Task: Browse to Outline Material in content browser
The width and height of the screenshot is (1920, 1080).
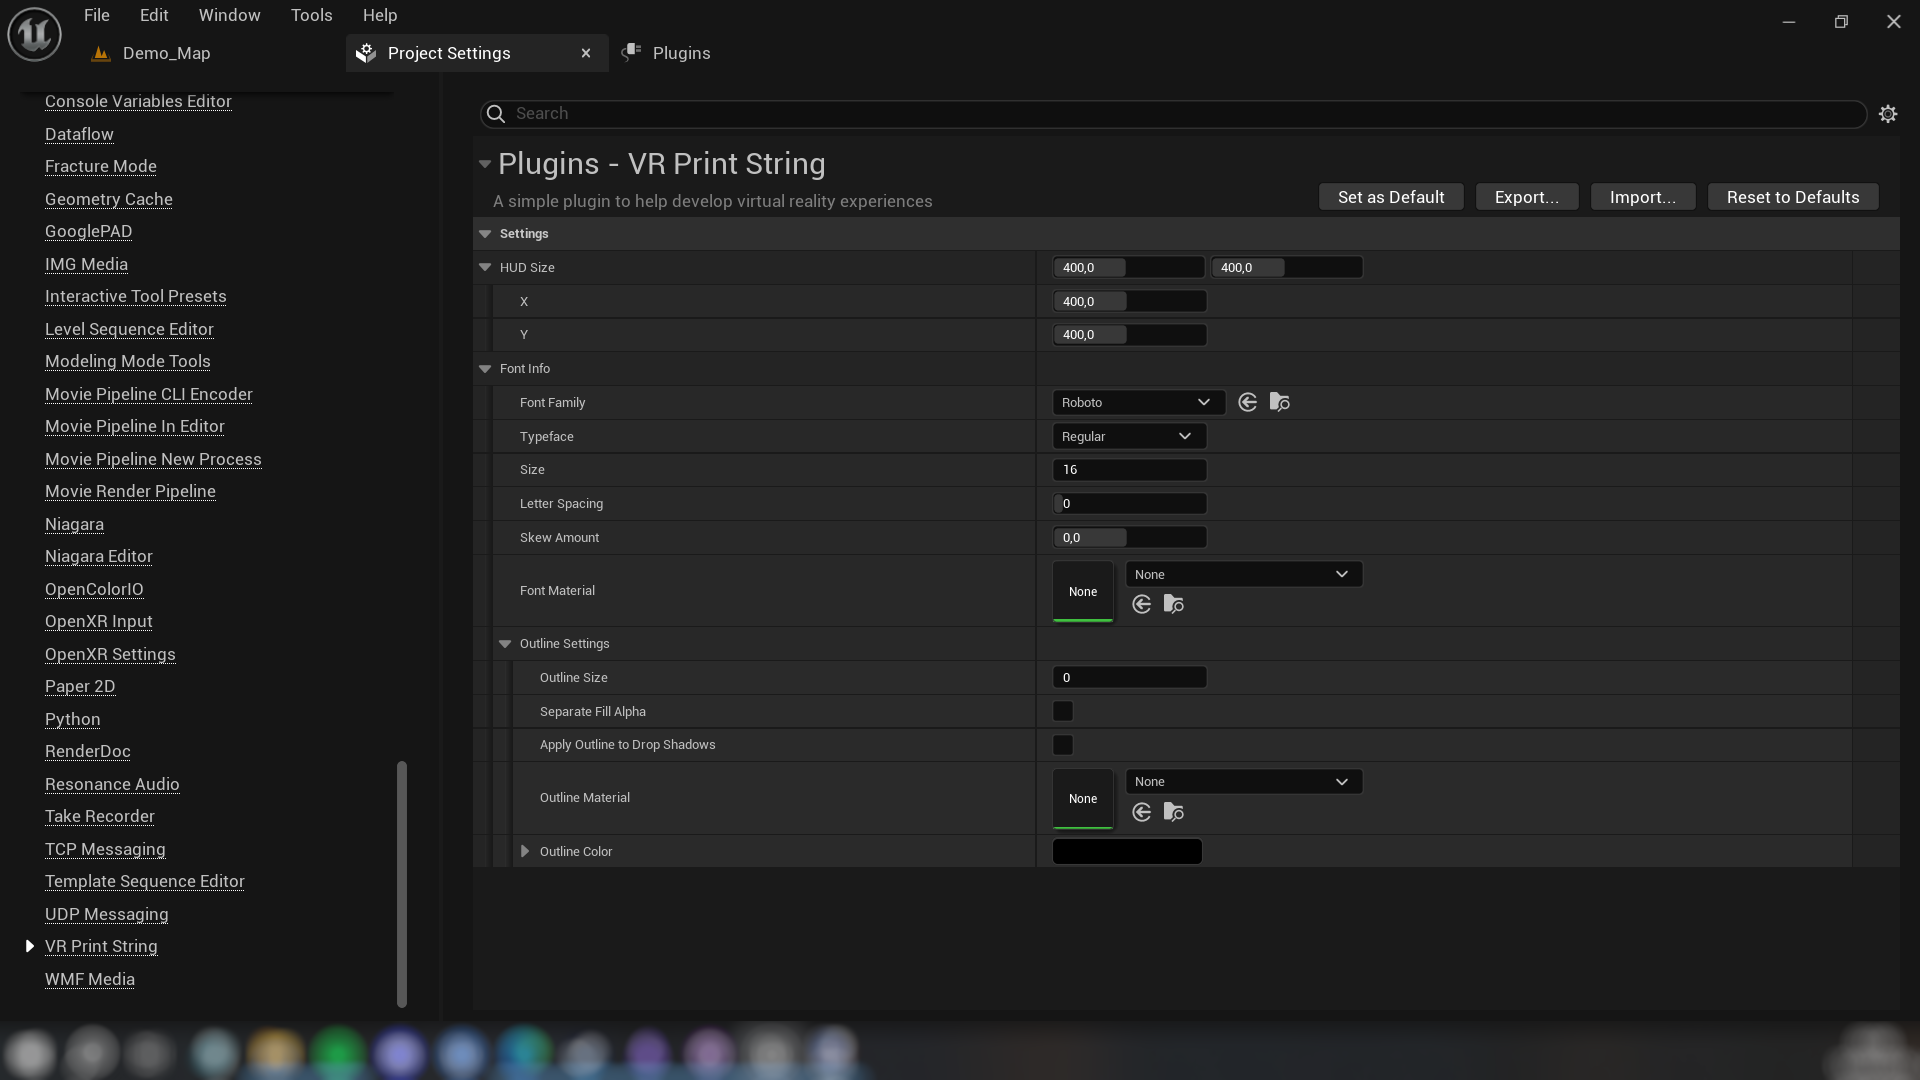Action: [1173, 812]
